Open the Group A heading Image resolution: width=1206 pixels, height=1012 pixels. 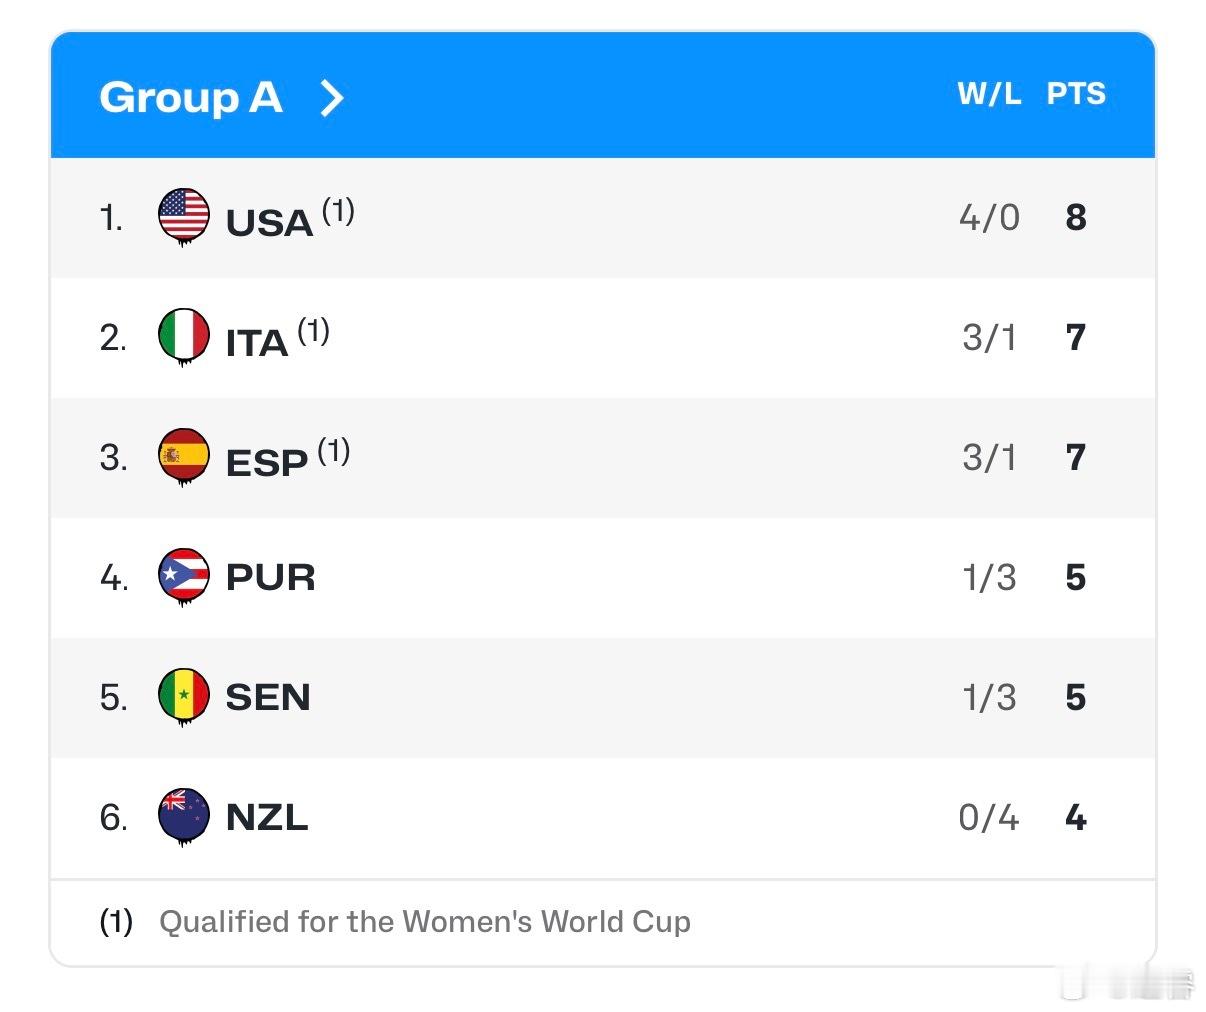[191, 97]
